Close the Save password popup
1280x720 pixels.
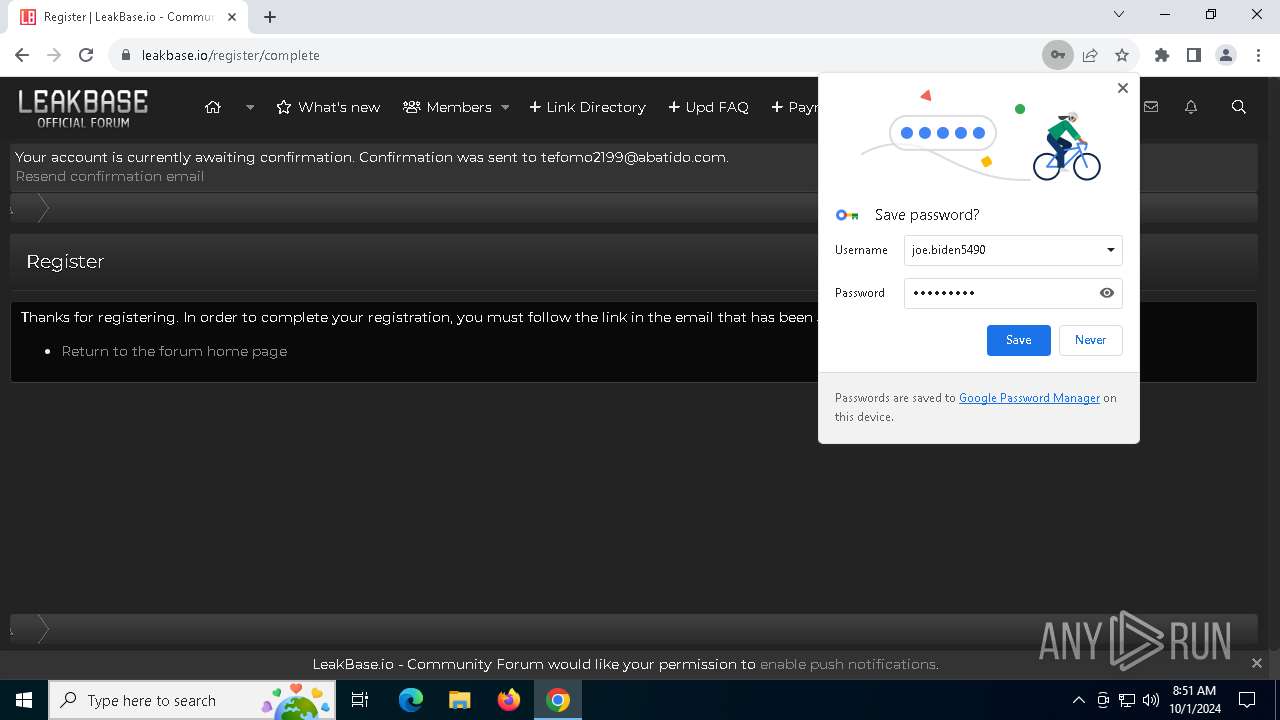point(1123,88)
